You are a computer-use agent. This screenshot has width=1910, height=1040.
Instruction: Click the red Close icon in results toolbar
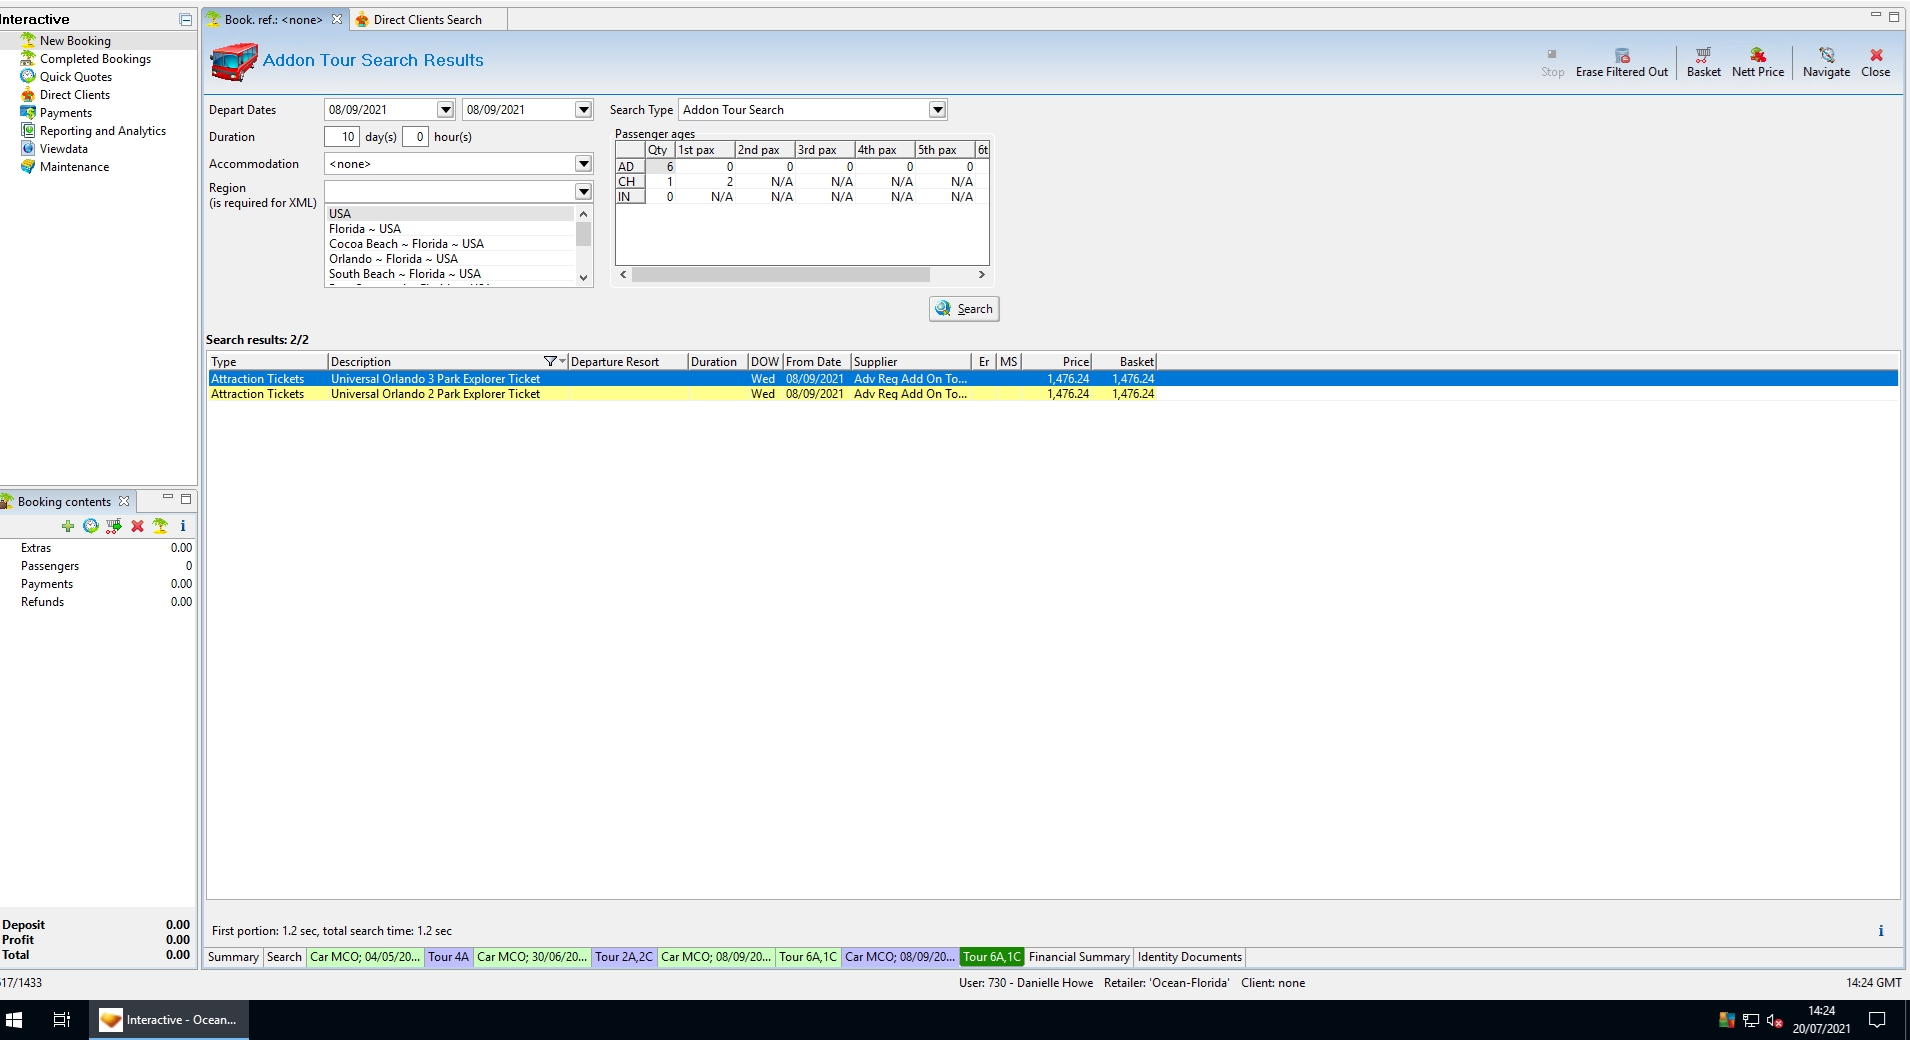tap(1876, 55)
